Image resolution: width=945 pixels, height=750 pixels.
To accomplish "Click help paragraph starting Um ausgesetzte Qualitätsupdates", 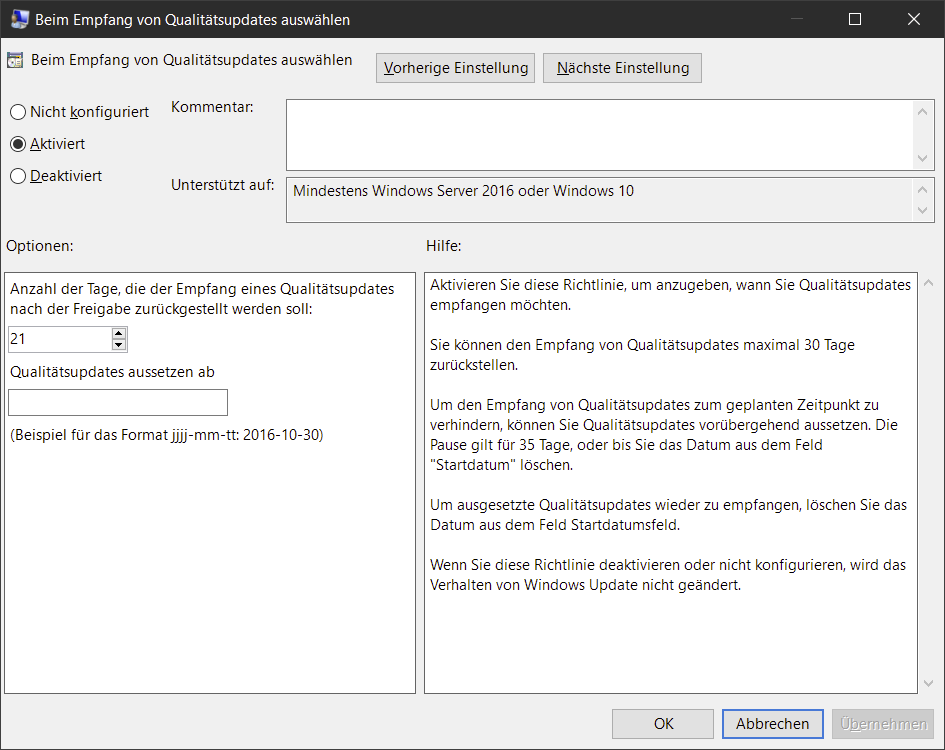I will coord(668,515).
